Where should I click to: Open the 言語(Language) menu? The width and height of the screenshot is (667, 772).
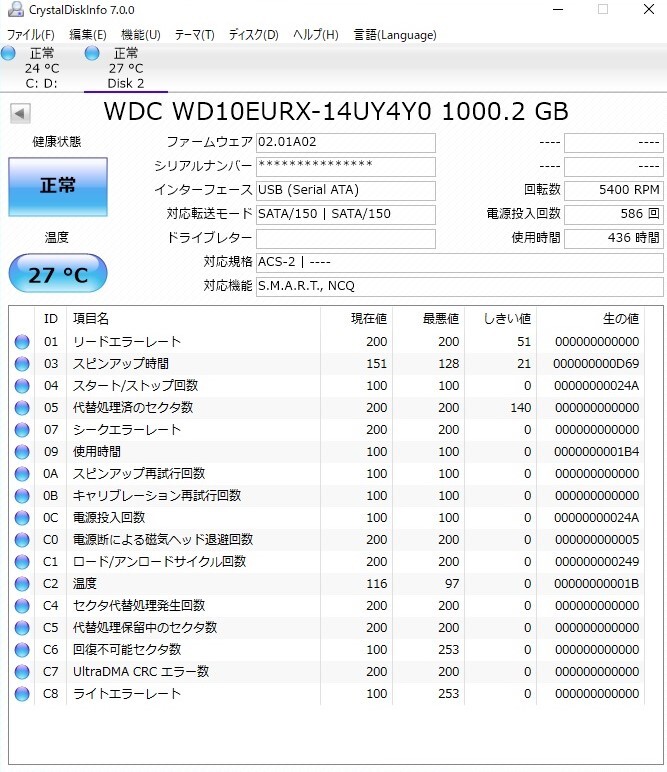point(395,35)
